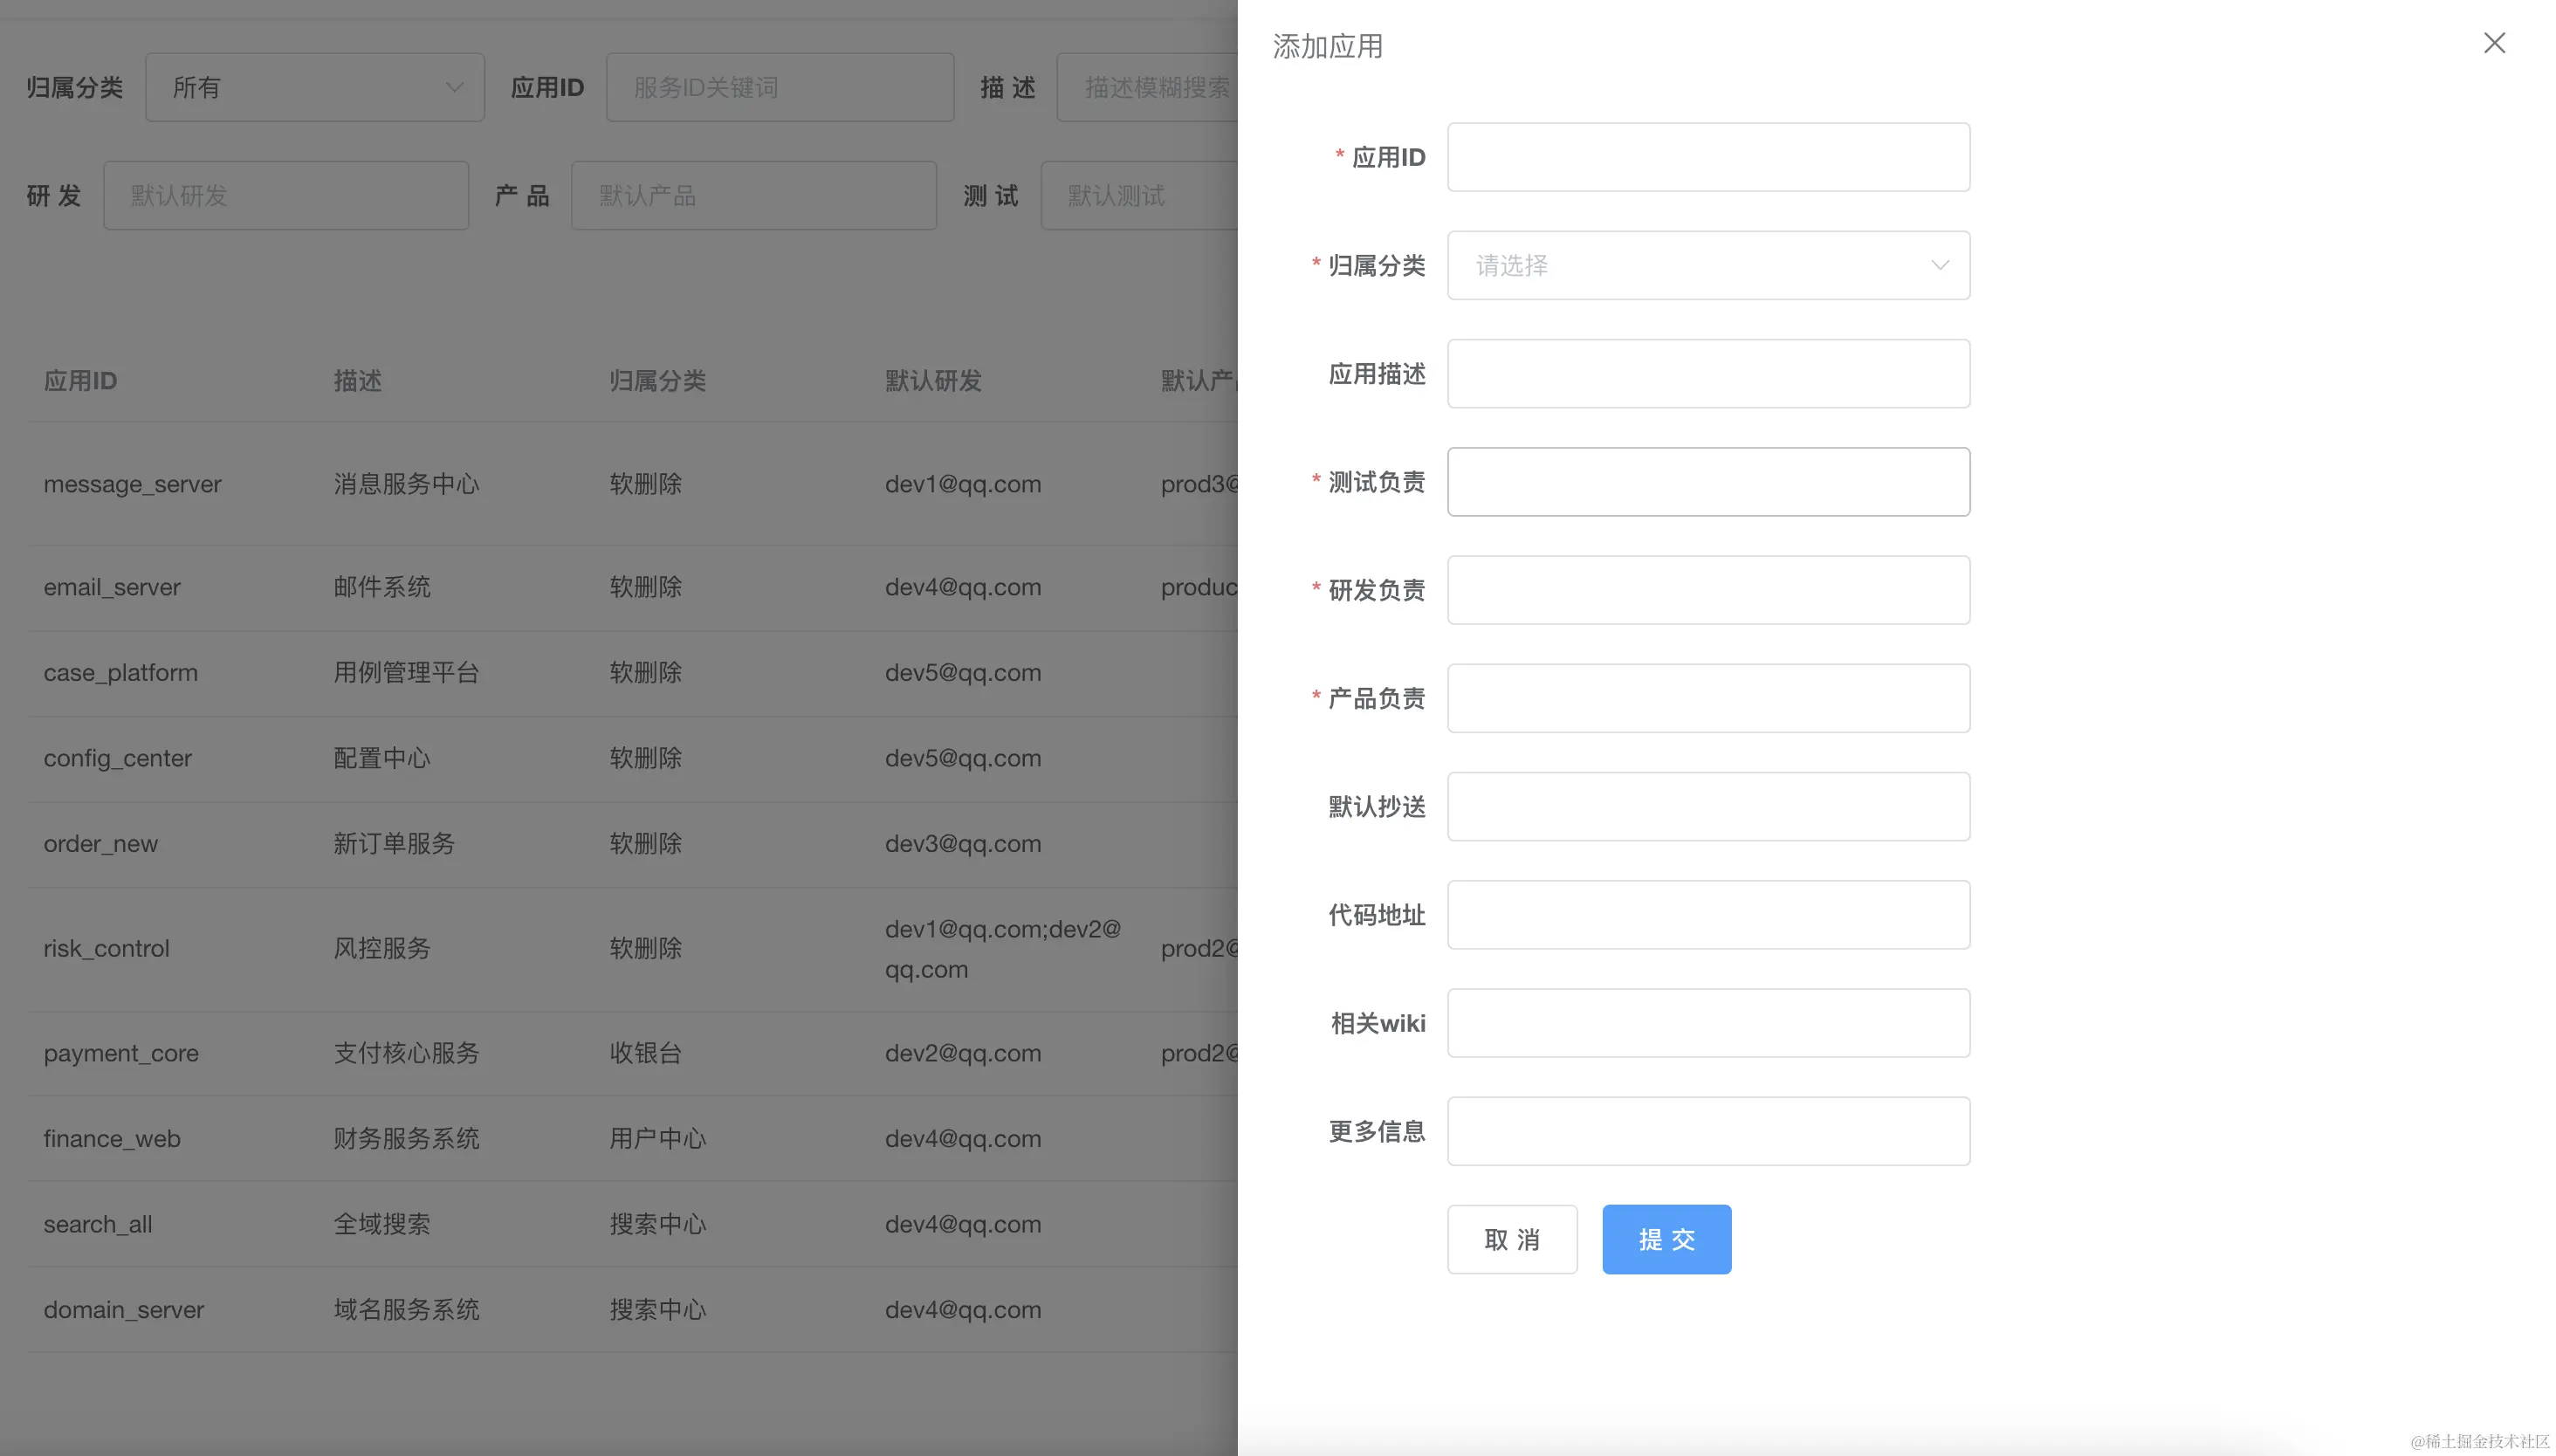Open the 所有 category filter dropdown

[314, 88]
